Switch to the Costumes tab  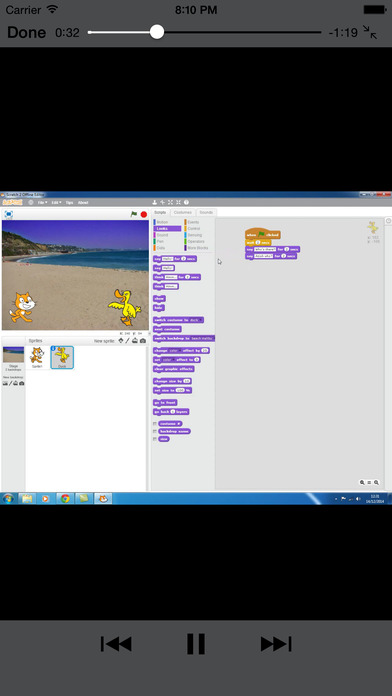click(182, 213)
